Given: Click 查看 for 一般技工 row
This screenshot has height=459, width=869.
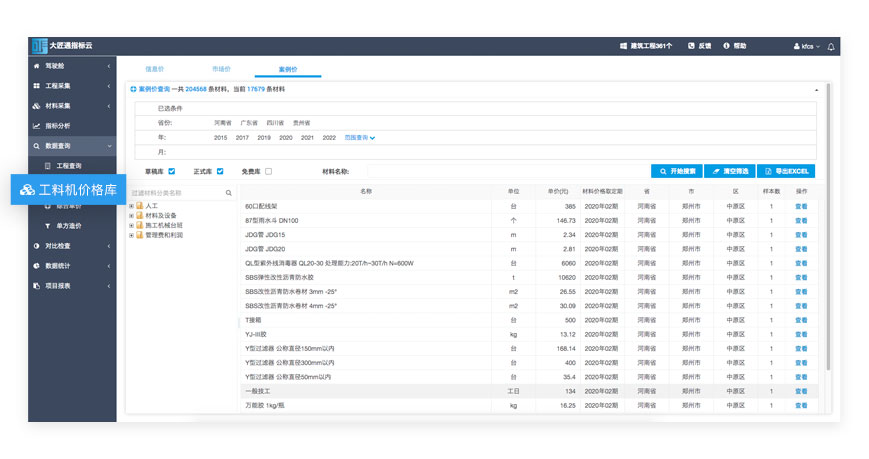Looking at the screenshot, I should click(x=801, y=391).
